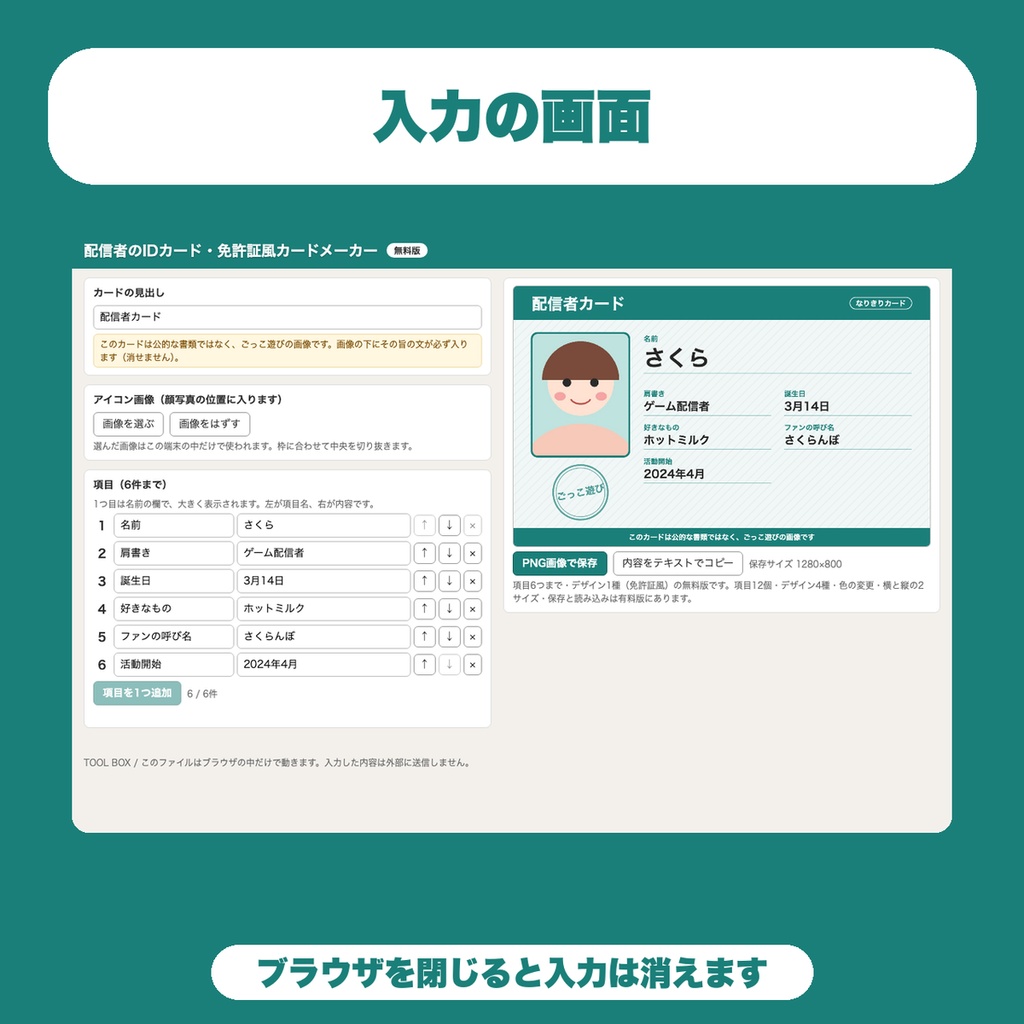Edit the カードの見出し text field
The height and width of the screenshot is (1024, 1024).
click(287, 317)
